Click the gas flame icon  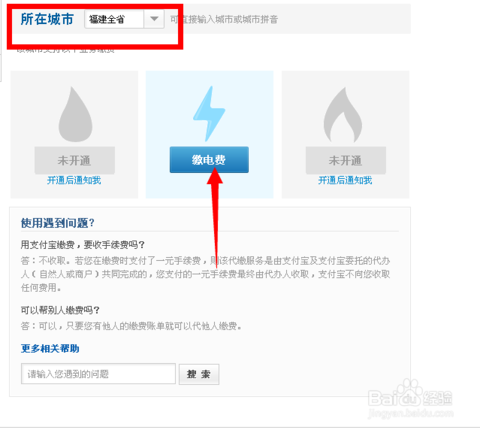343,115
